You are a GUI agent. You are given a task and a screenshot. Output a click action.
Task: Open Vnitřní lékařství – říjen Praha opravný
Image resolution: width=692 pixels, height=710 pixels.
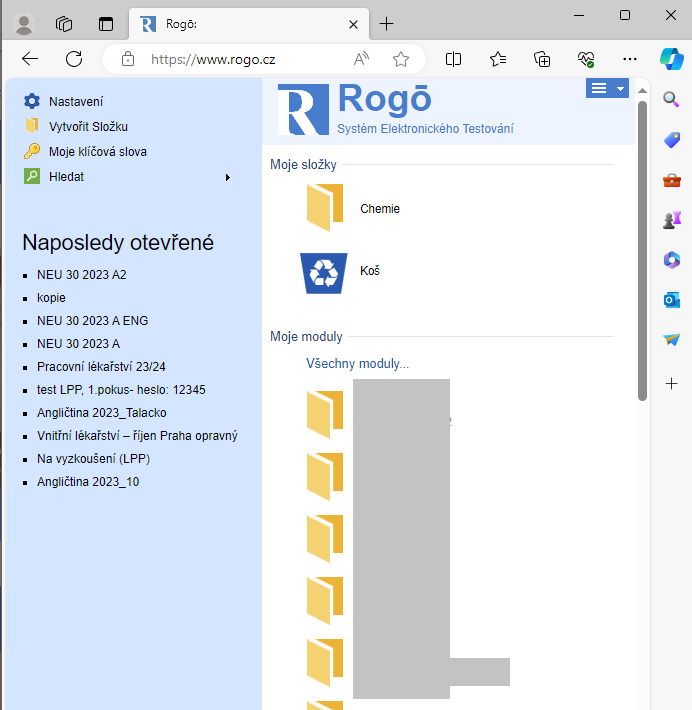point(137,436)
